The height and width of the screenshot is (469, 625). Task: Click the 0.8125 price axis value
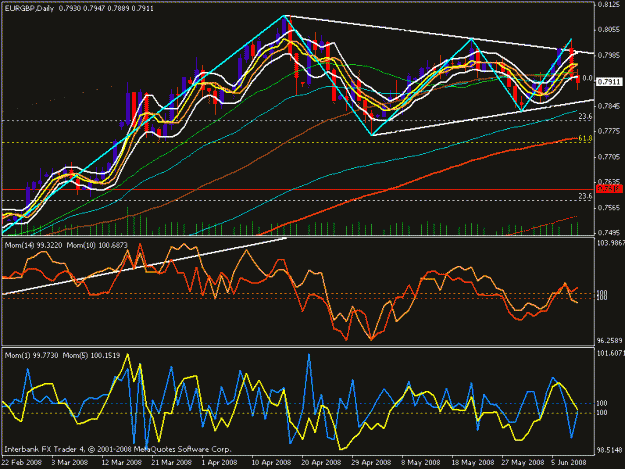(610, 4)
